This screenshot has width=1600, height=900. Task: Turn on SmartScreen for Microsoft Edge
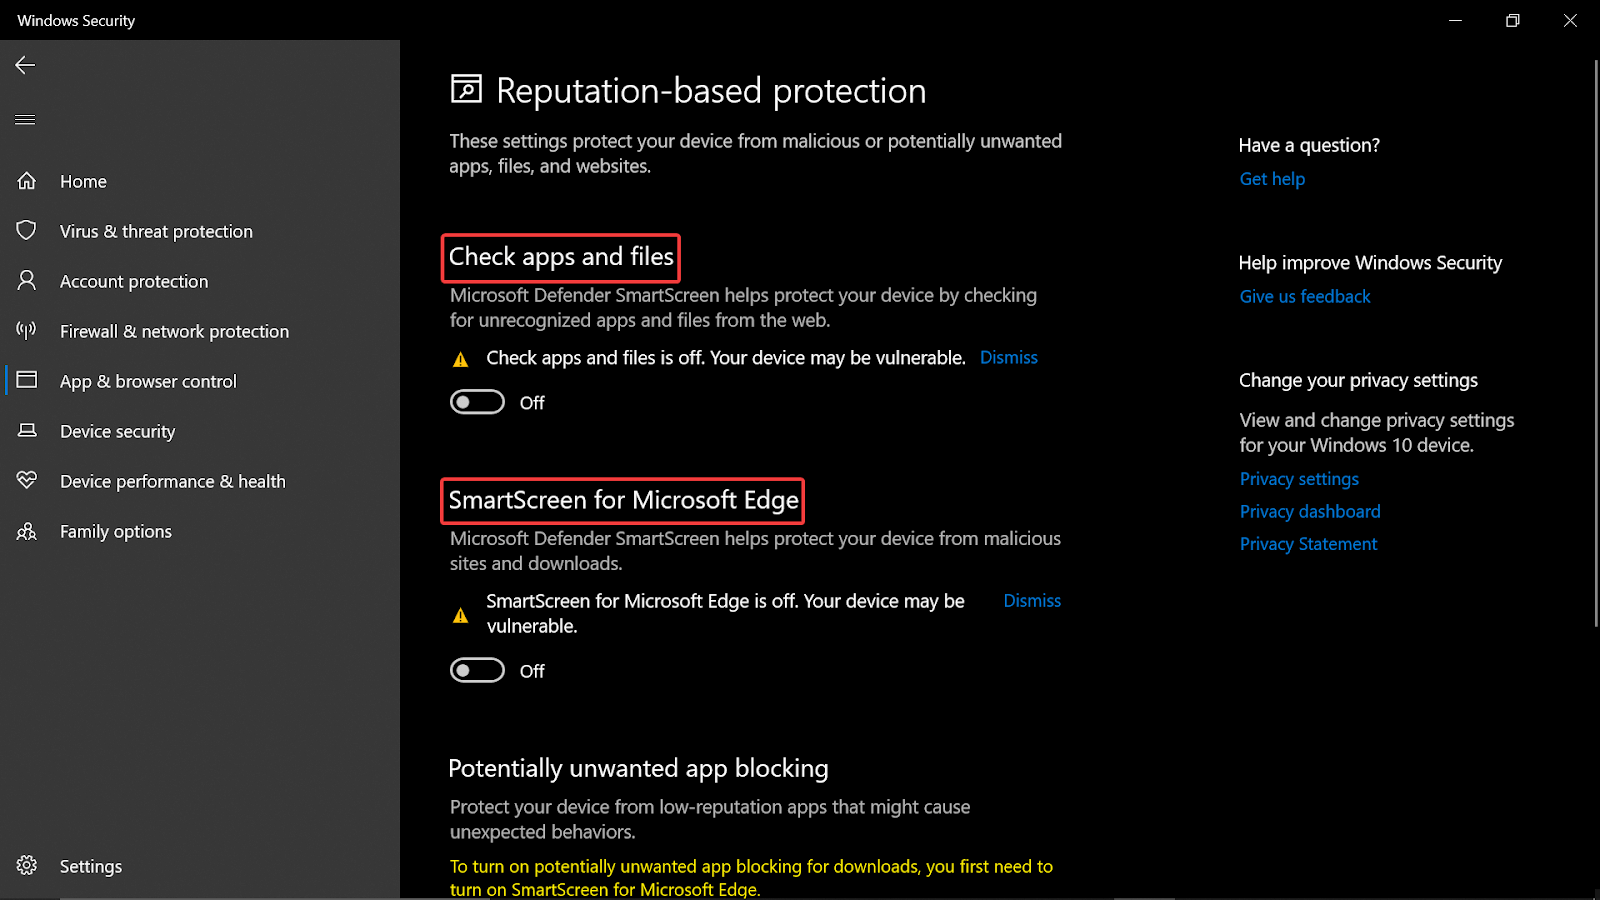coord(477,670)
